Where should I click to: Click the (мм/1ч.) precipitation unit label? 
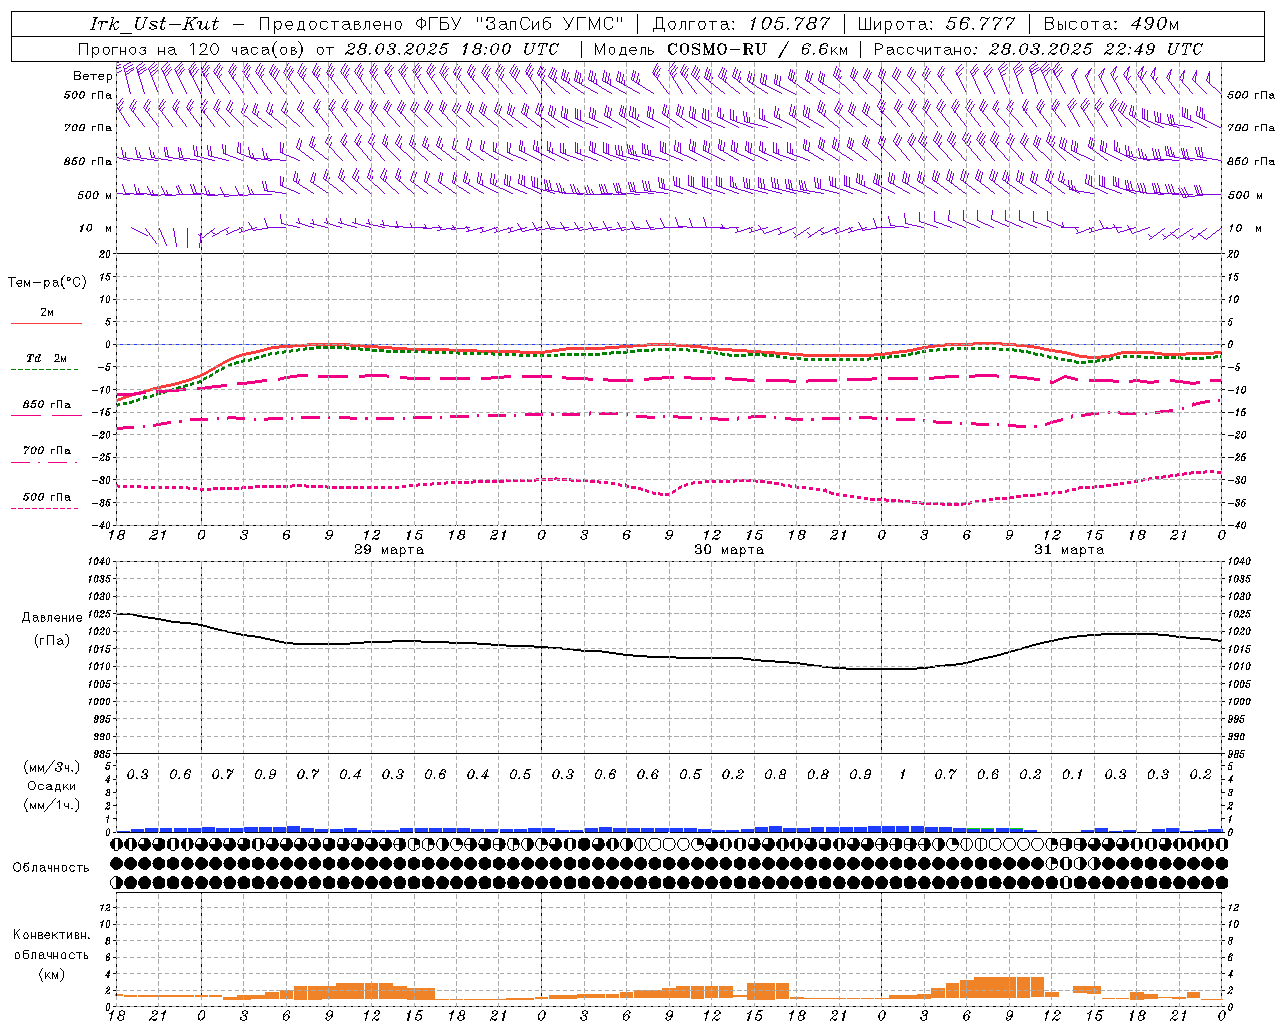coord(52,806)
